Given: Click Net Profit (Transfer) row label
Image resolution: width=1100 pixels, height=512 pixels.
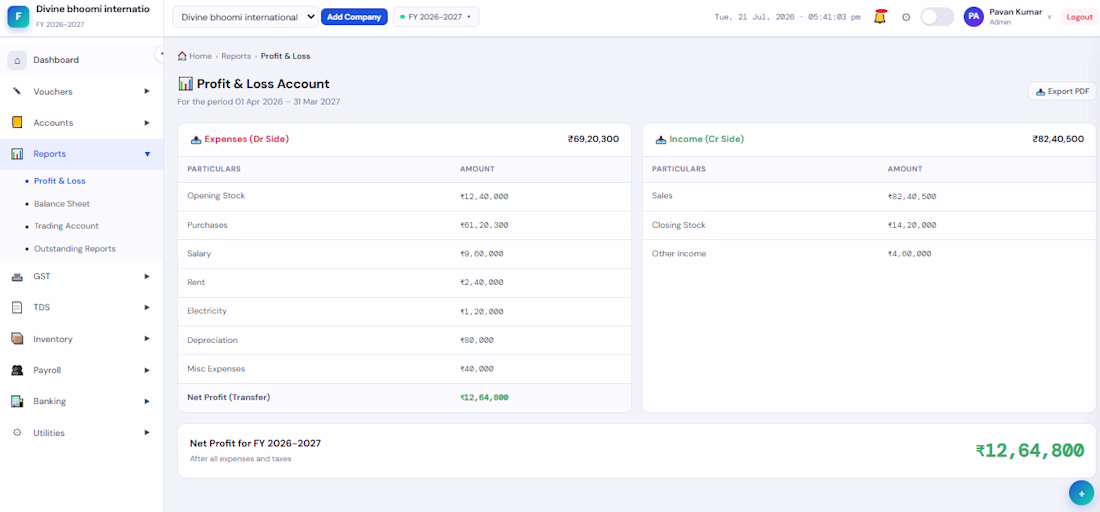Looking at the screenshot, I should click(x=229, y=397).
